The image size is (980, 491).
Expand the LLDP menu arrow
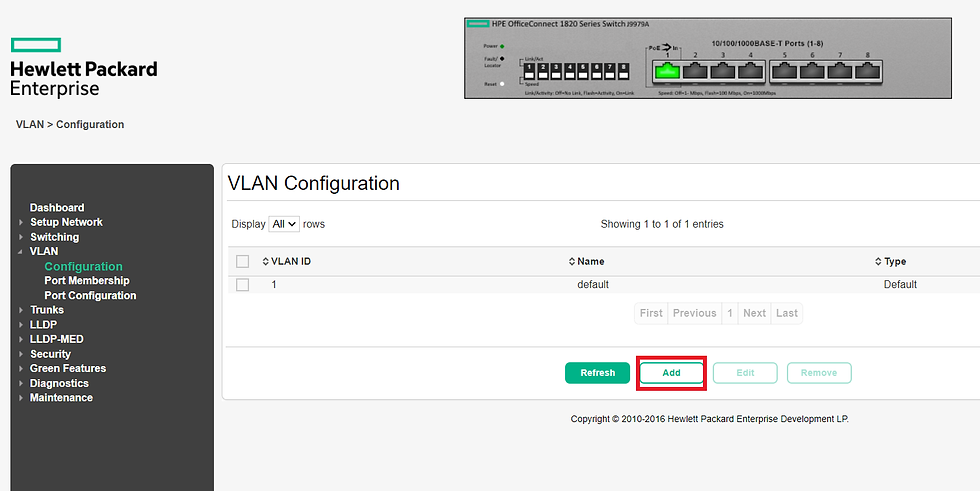(21, 325)
